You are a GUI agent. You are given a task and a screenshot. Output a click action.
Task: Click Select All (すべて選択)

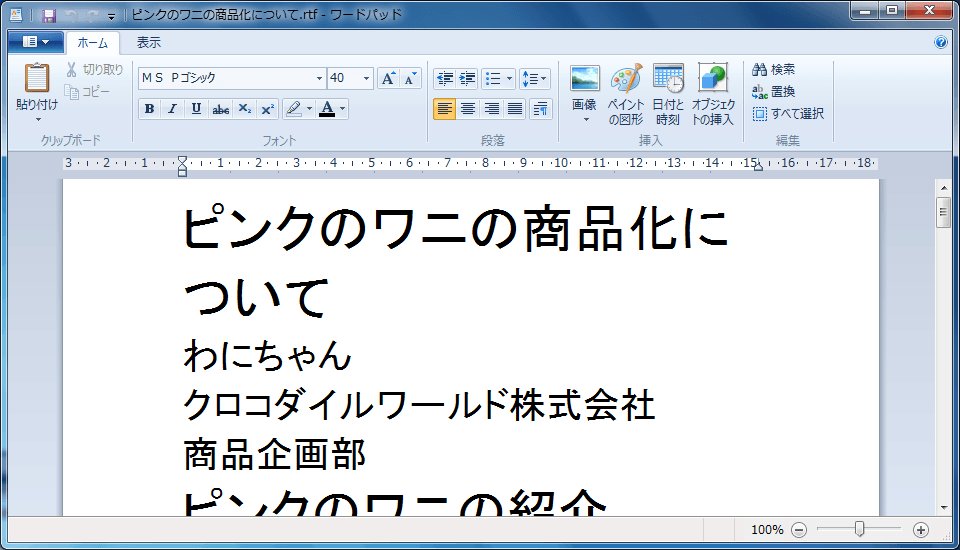788,114
